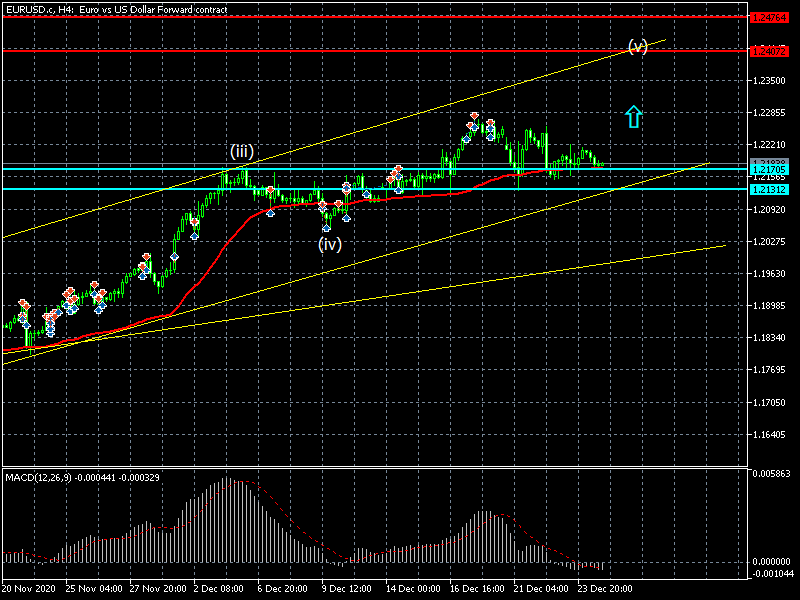Click the 1.22210 price scale value
Viewport: 800px width, 600px height.
(769, 145)
